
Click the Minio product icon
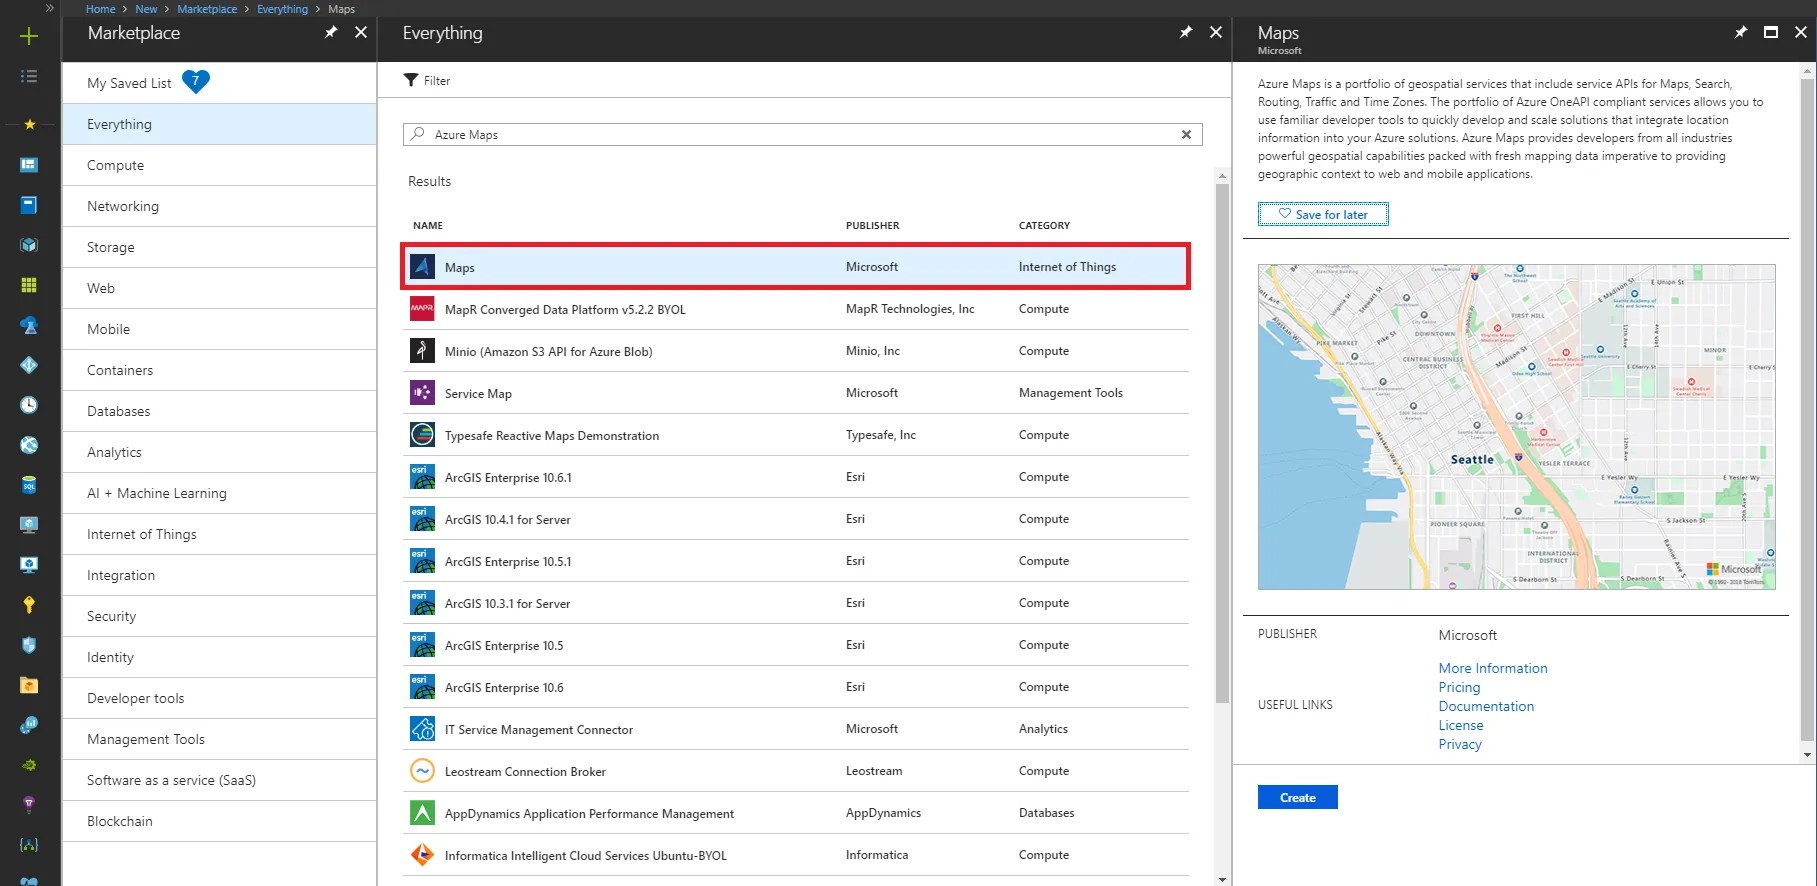[x=422, y=351]
